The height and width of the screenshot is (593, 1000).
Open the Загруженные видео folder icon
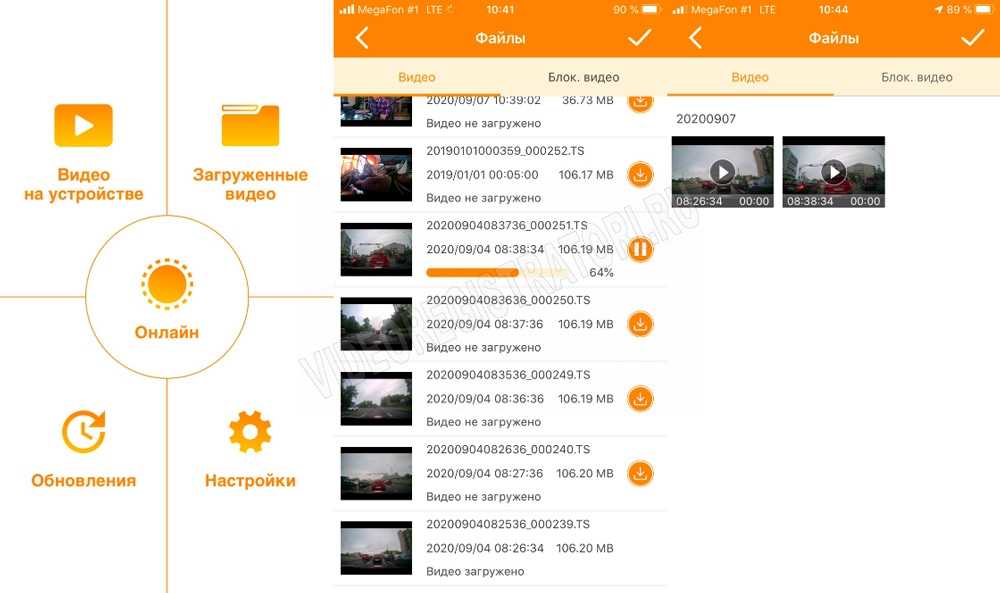(250, 125)
